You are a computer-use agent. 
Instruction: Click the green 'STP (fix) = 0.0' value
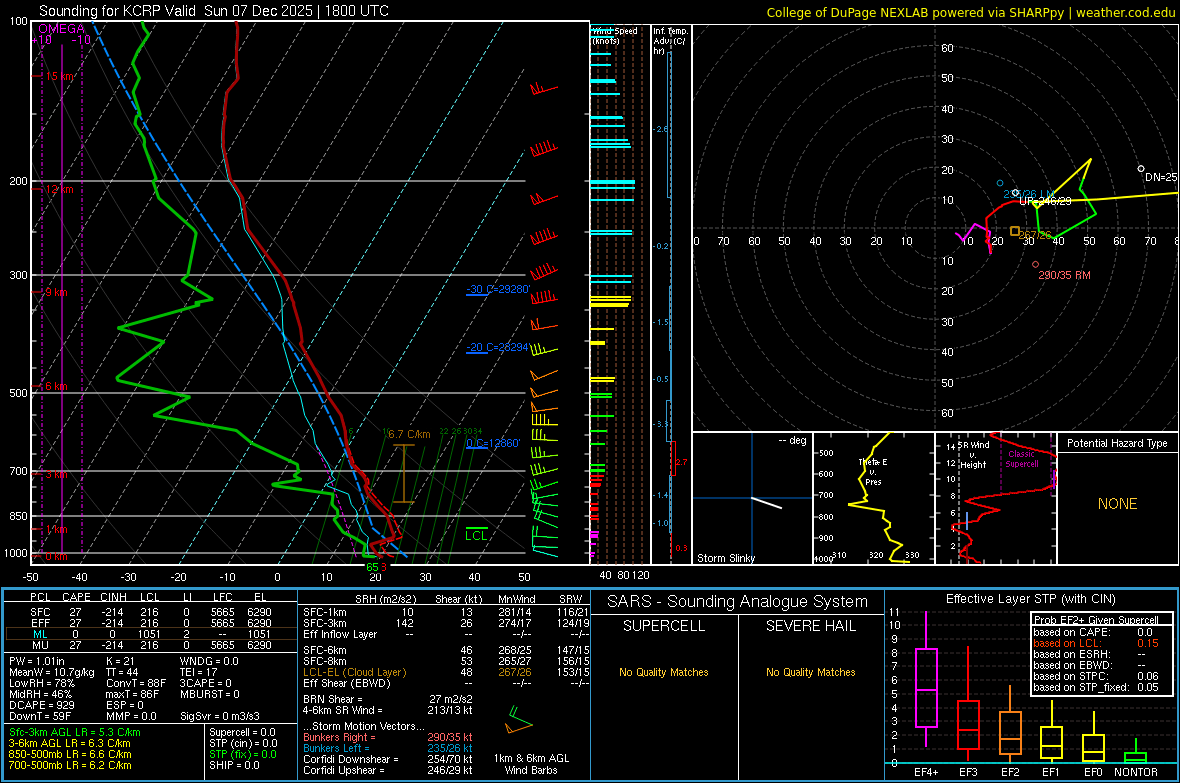[x=243, y=754]
